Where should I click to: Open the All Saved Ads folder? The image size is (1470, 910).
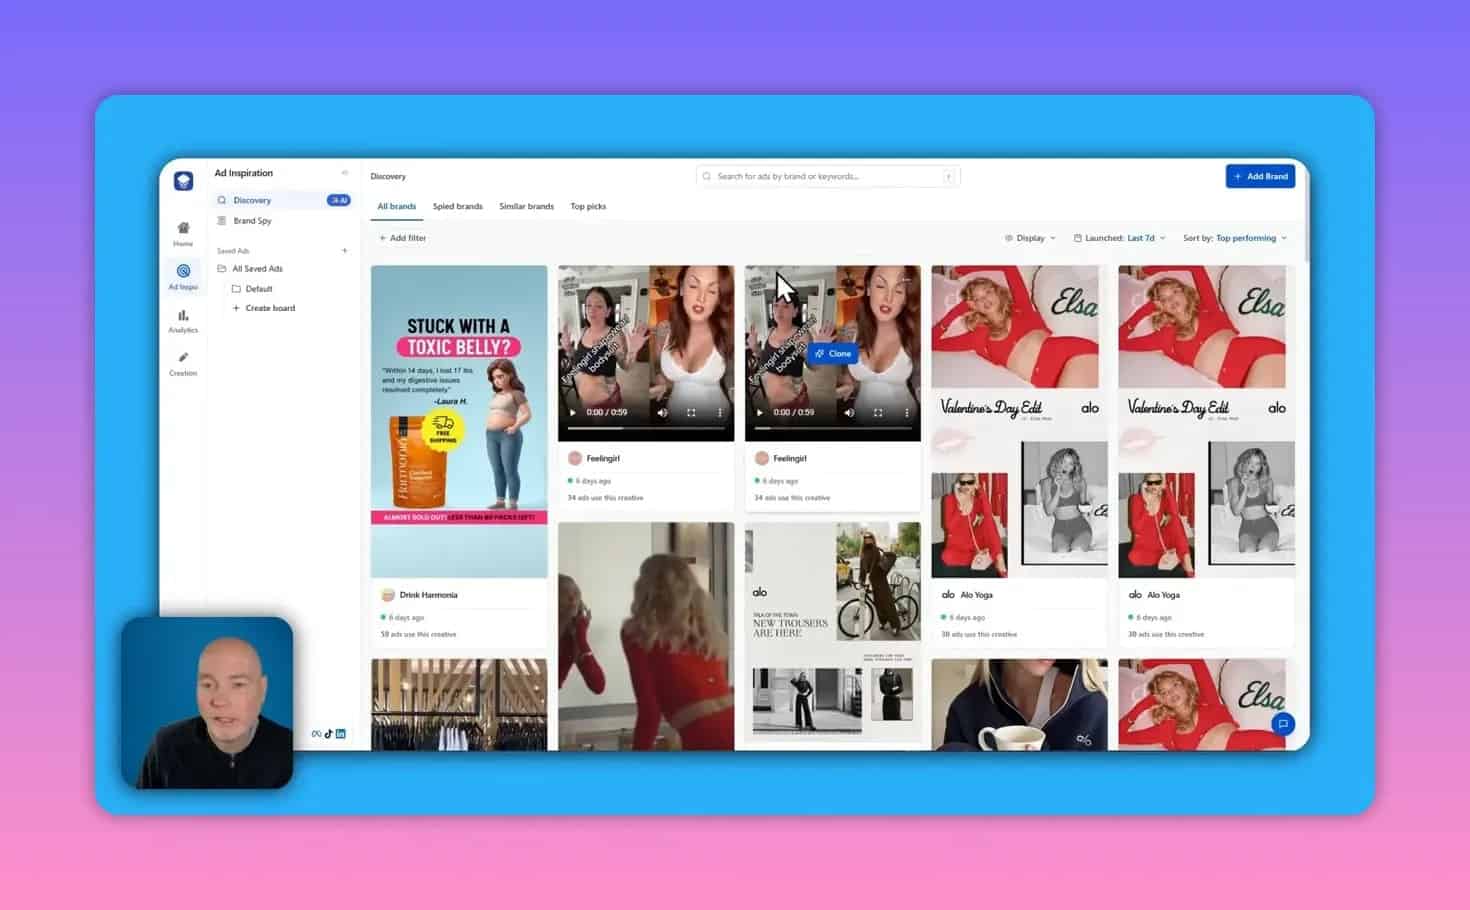pyautogui.click(x=257, y=269)
